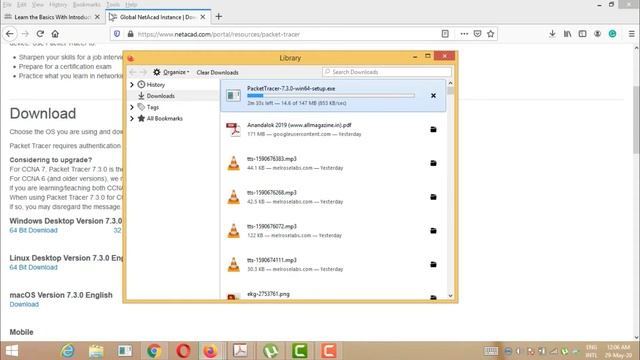
Task: Open the Firefox home page icon
Action: click(55, 34)
